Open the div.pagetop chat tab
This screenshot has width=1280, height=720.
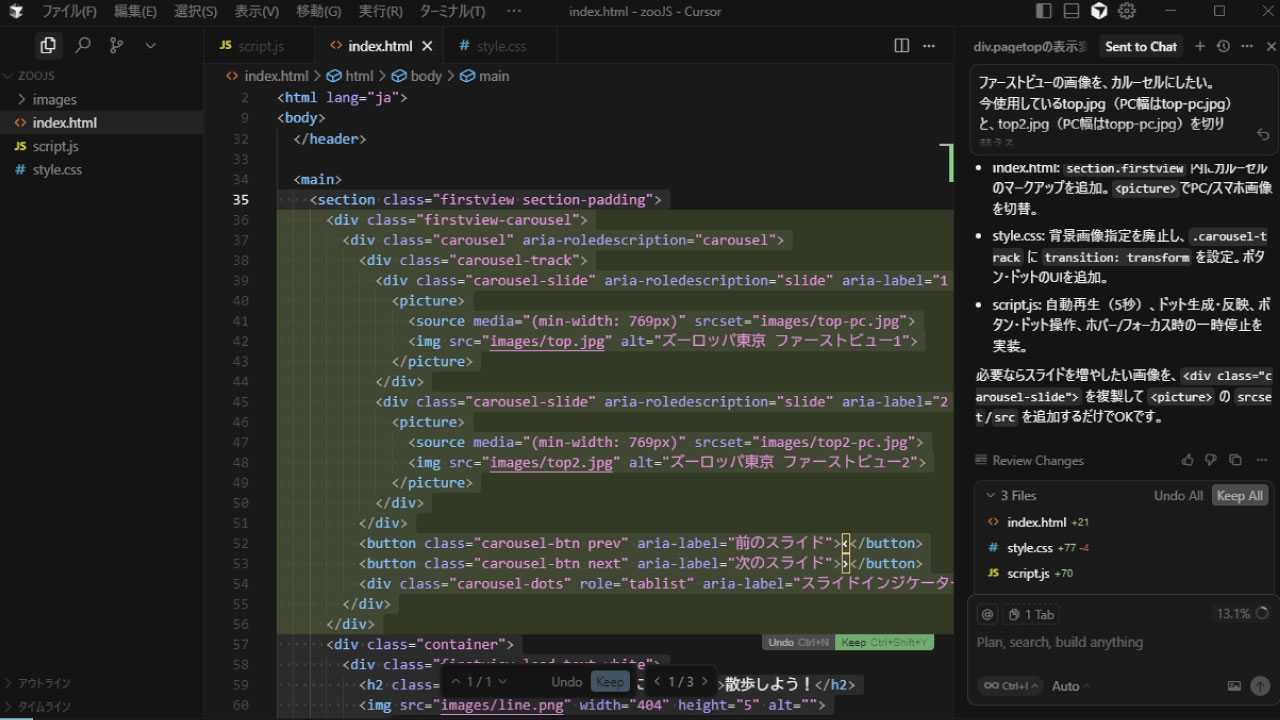[1030, 47]
